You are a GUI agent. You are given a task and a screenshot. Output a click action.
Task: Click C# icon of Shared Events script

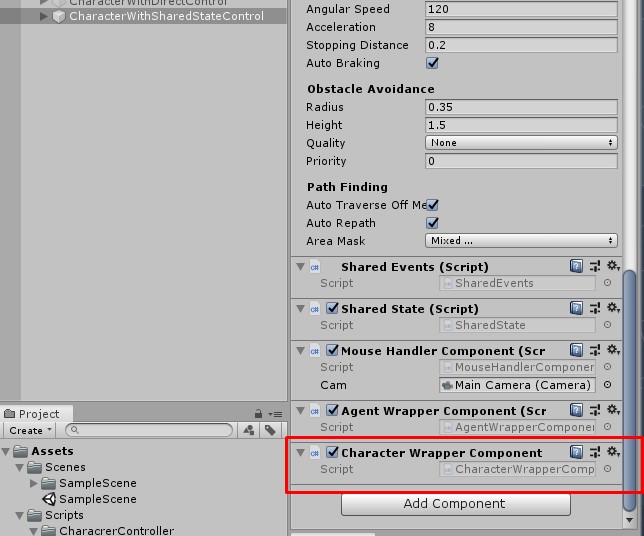tap(315, 267)
